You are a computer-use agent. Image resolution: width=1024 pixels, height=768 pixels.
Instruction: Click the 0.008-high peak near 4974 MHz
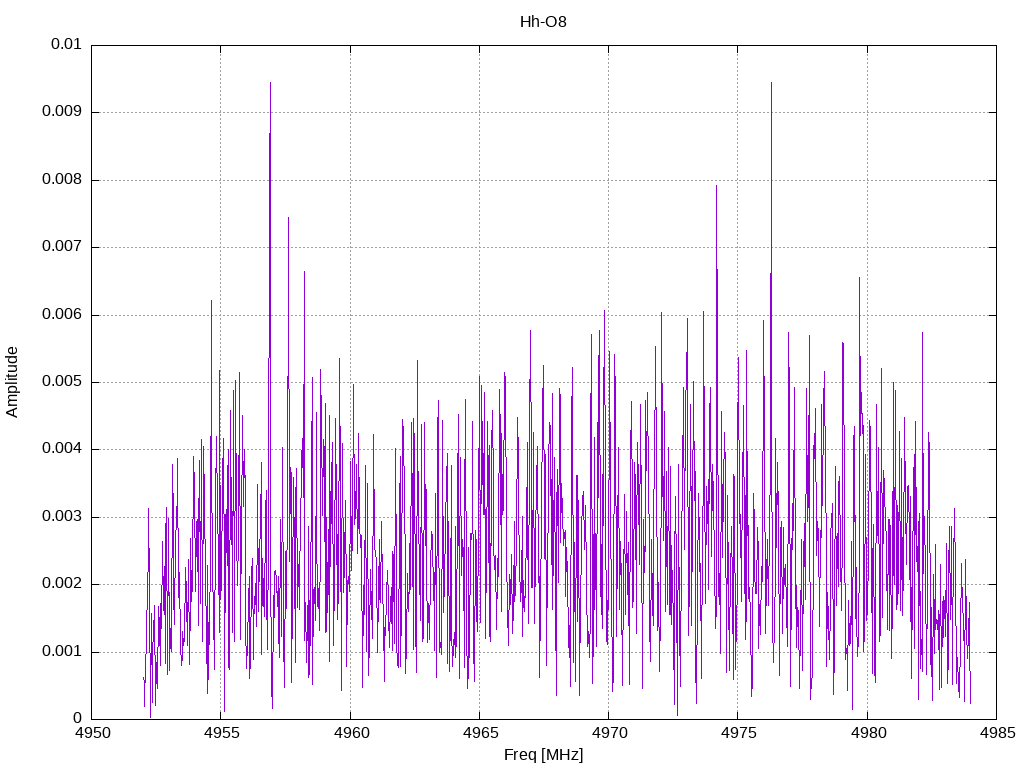pos(716,187)
